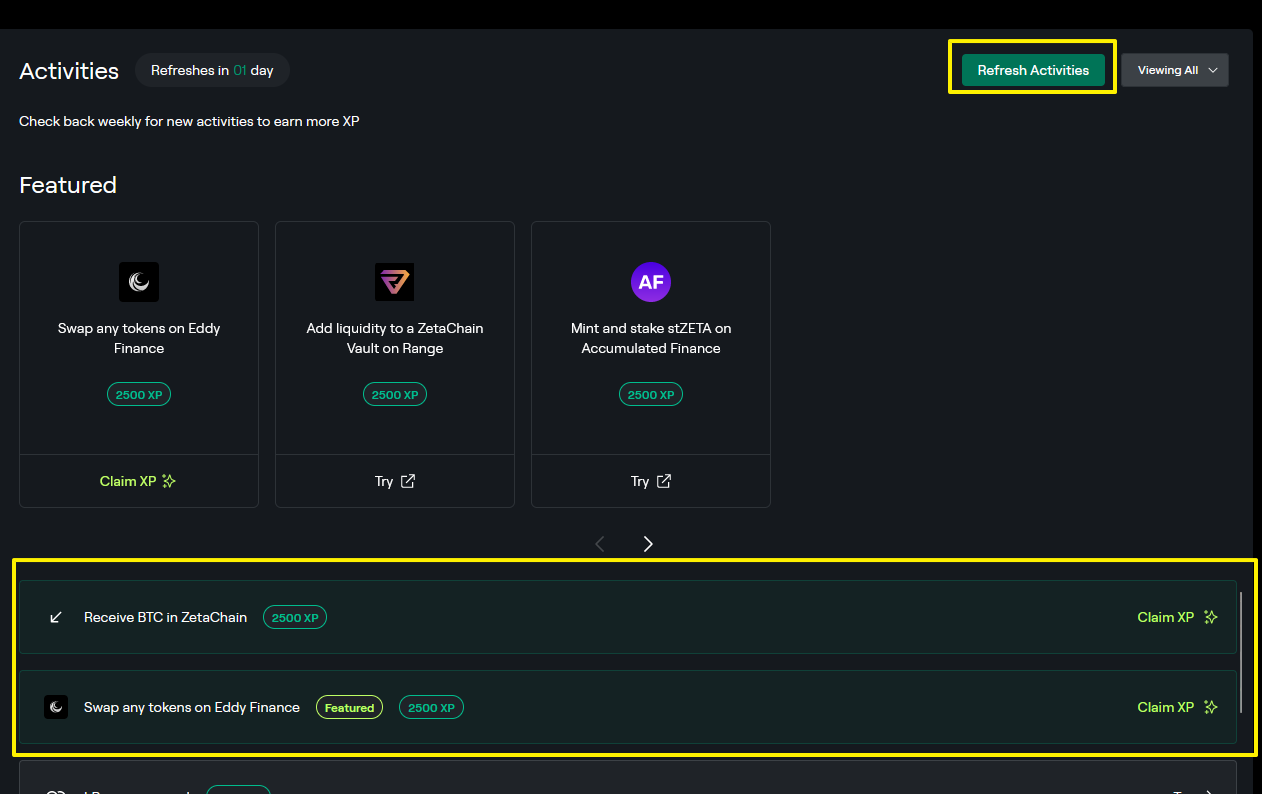Click the activities list scrollbar
1262x794 pixels.
(1242, 652)
